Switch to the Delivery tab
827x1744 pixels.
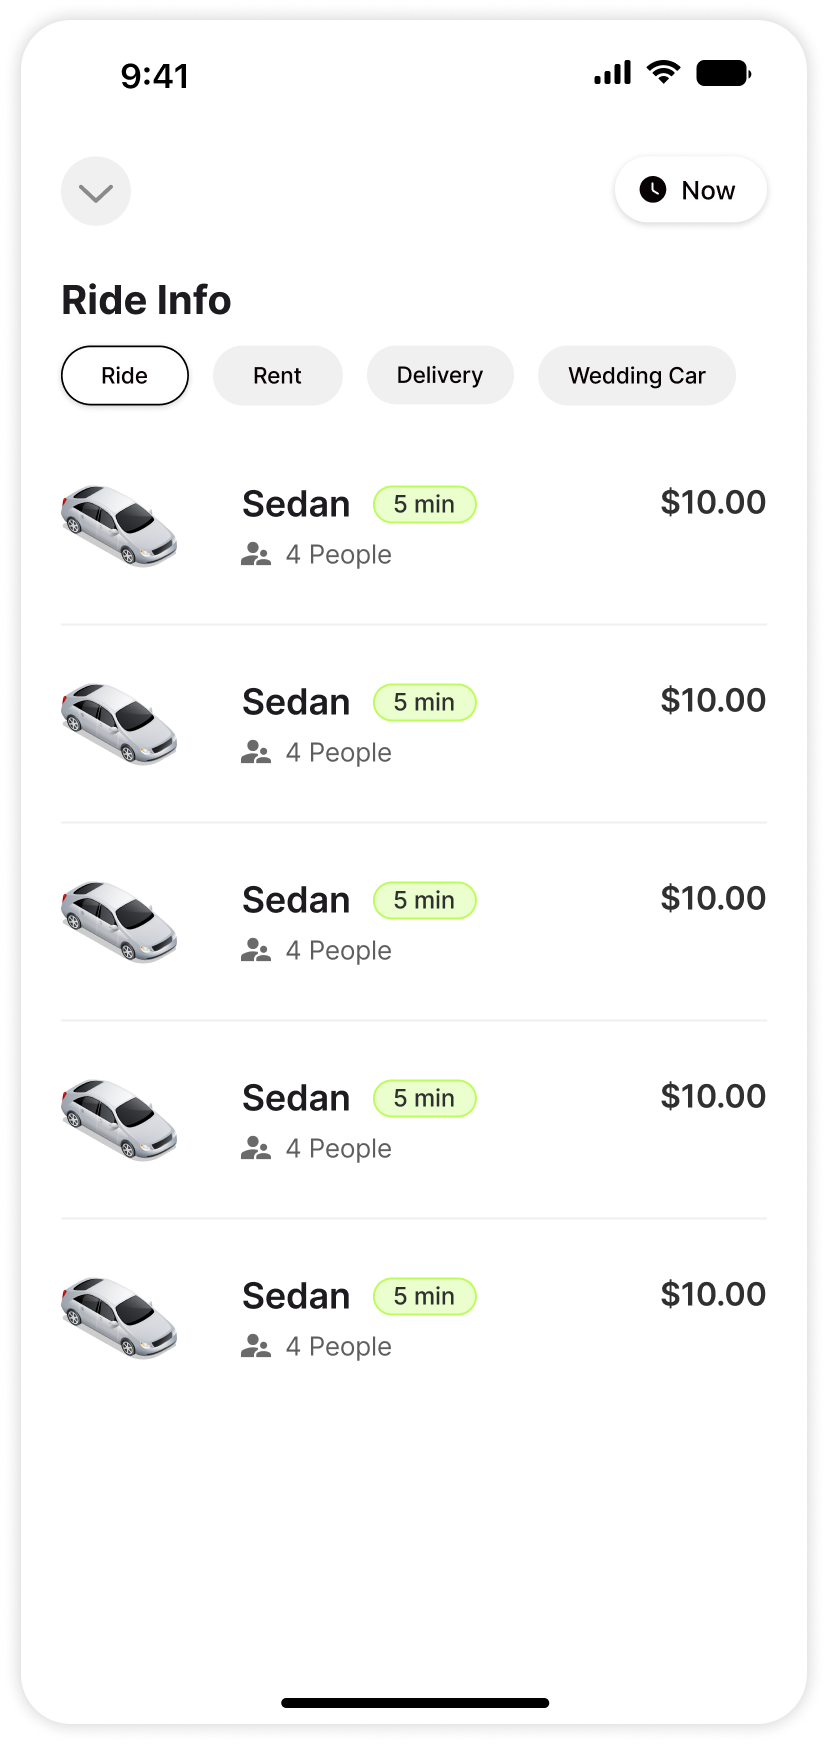coord(440,376)
